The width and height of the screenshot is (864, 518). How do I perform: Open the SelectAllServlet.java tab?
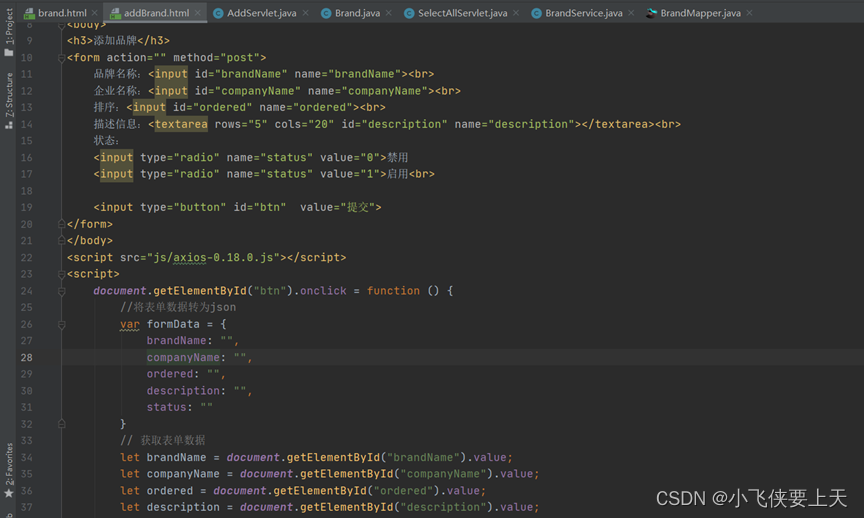coord(462,13)
